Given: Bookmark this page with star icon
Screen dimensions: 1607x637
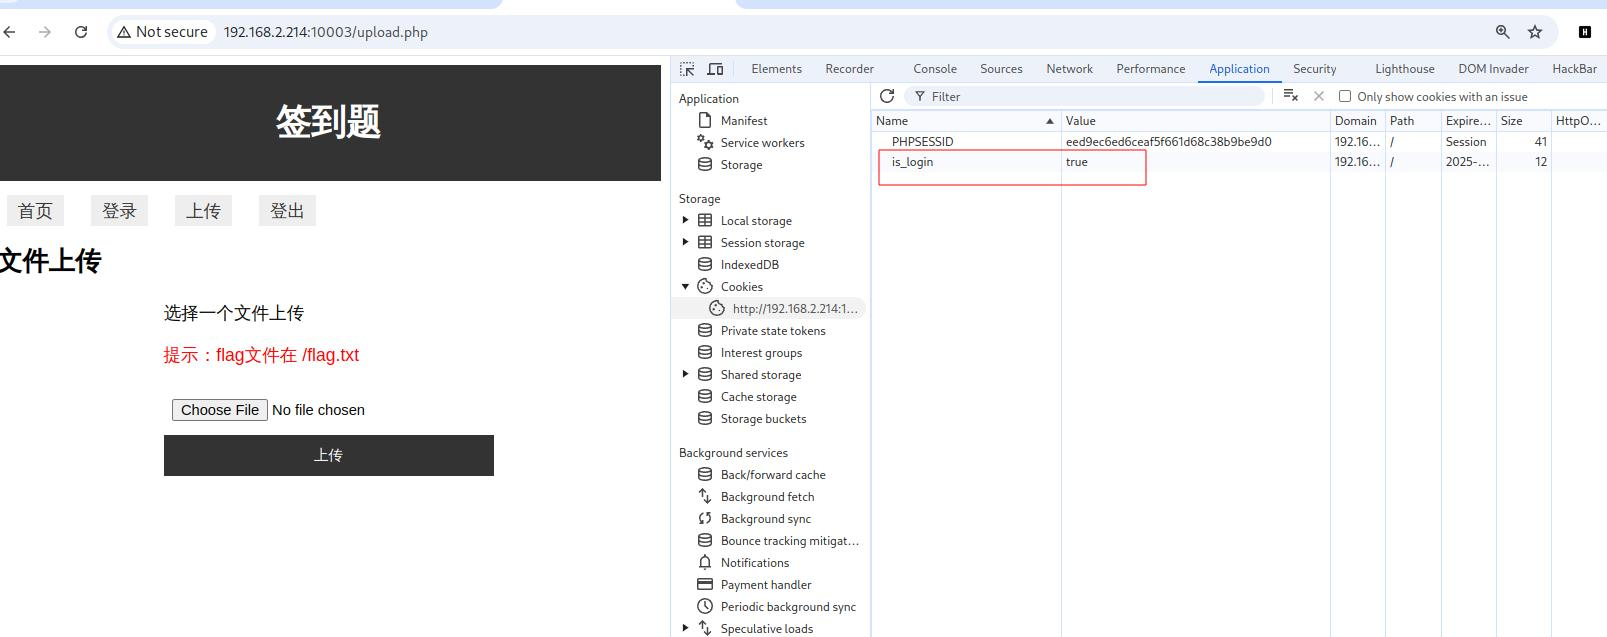Looking at the screenshot, I should (x=1535, y=32).
